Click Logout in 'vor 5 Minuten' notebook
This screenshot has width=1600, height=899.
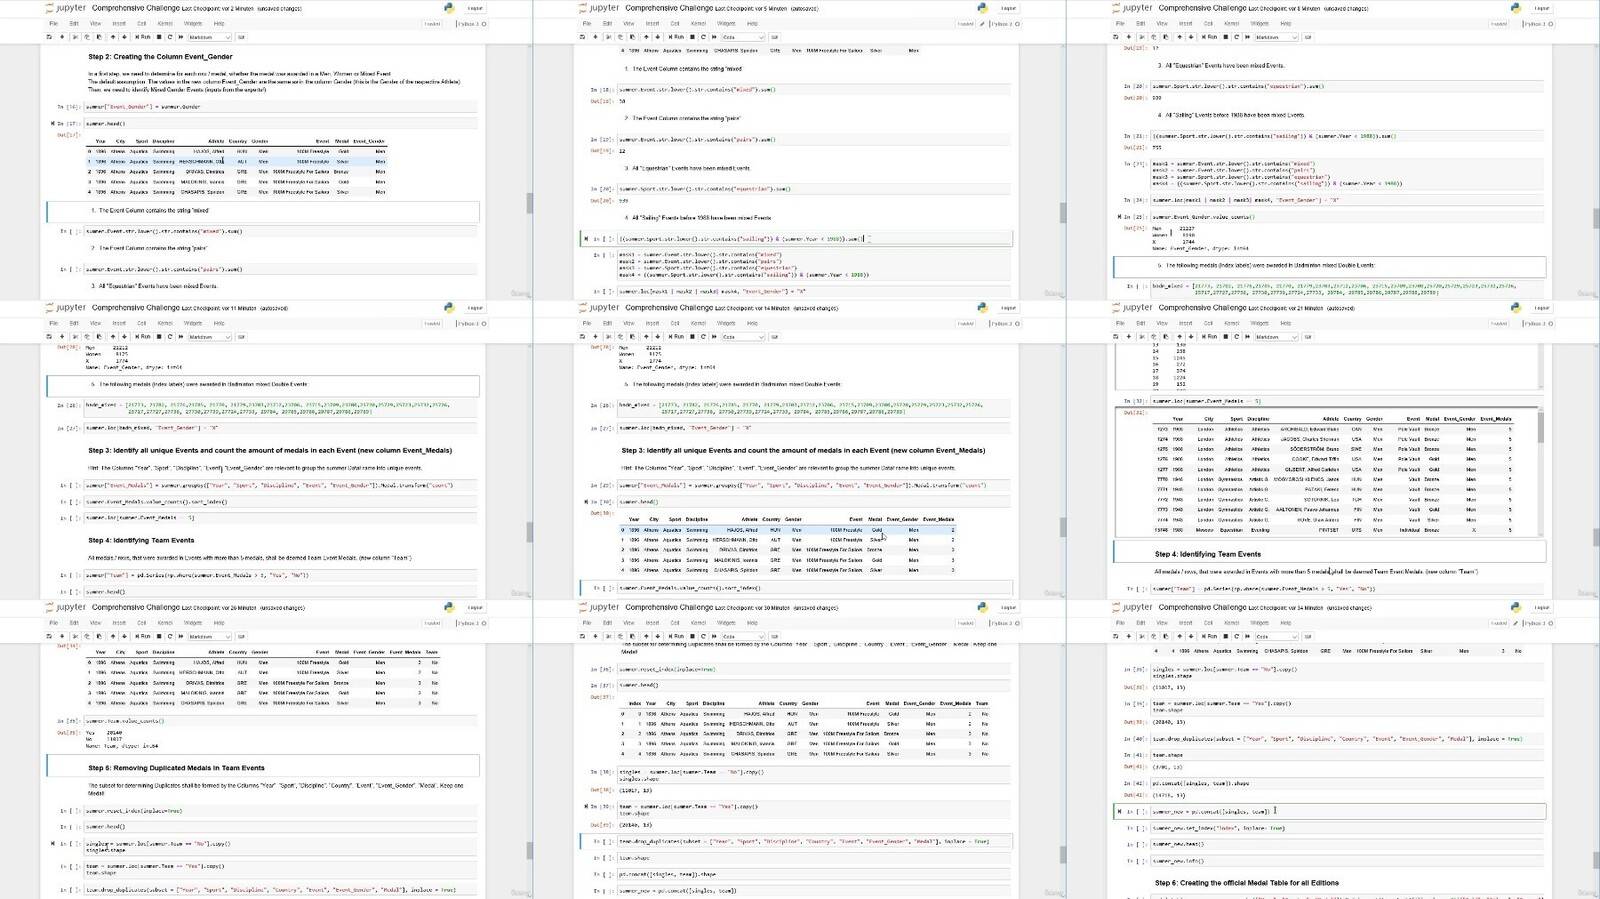pos(1008,8)
